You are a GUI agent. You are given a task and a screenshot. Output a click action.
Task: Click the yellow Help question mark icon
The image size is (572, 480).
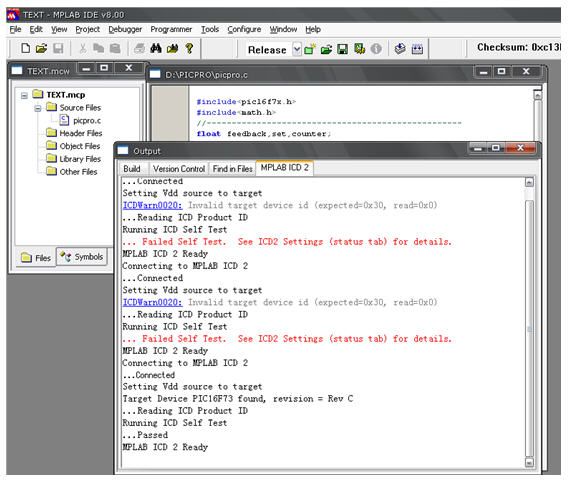pos(189,48)
